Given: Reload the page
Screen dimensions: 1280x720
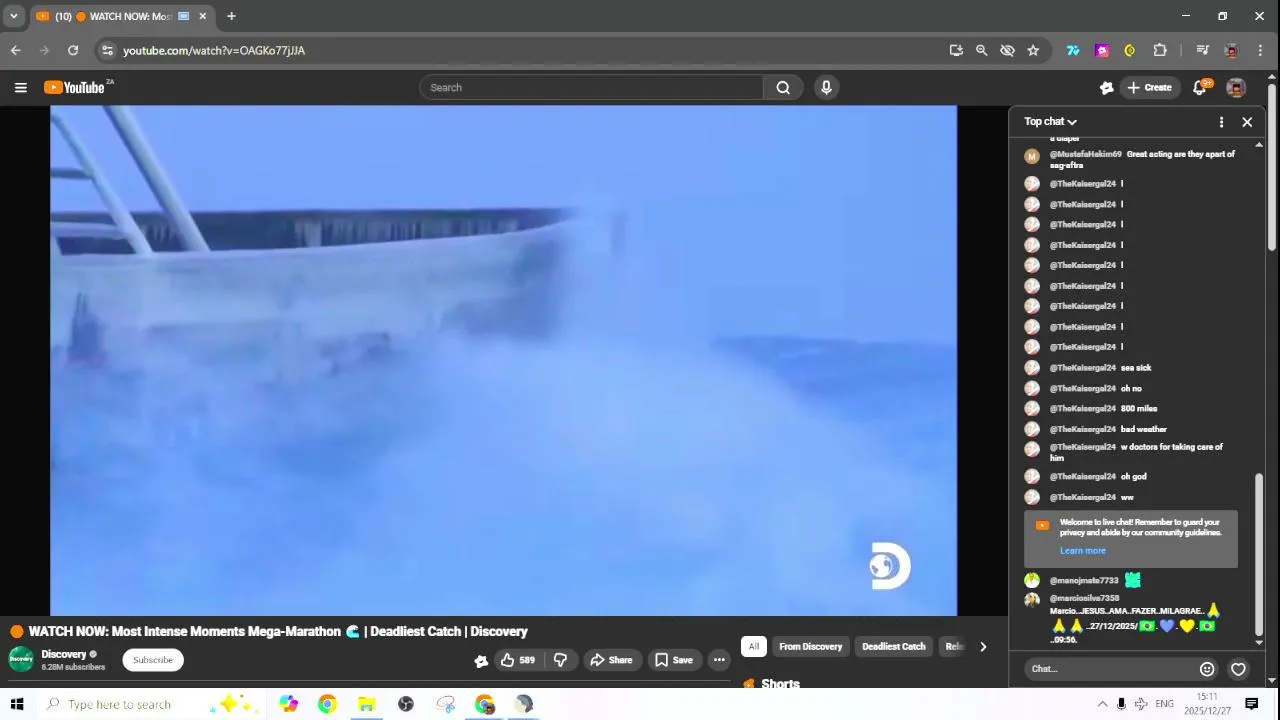Looking at the screenshot, I should click(x=73, y=50).
